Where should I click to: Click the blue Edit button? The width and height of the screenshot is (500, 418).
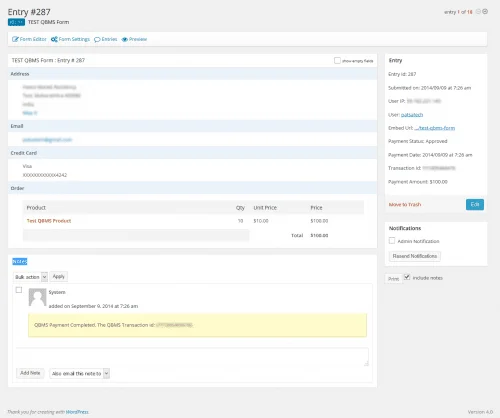coord(475,204)
